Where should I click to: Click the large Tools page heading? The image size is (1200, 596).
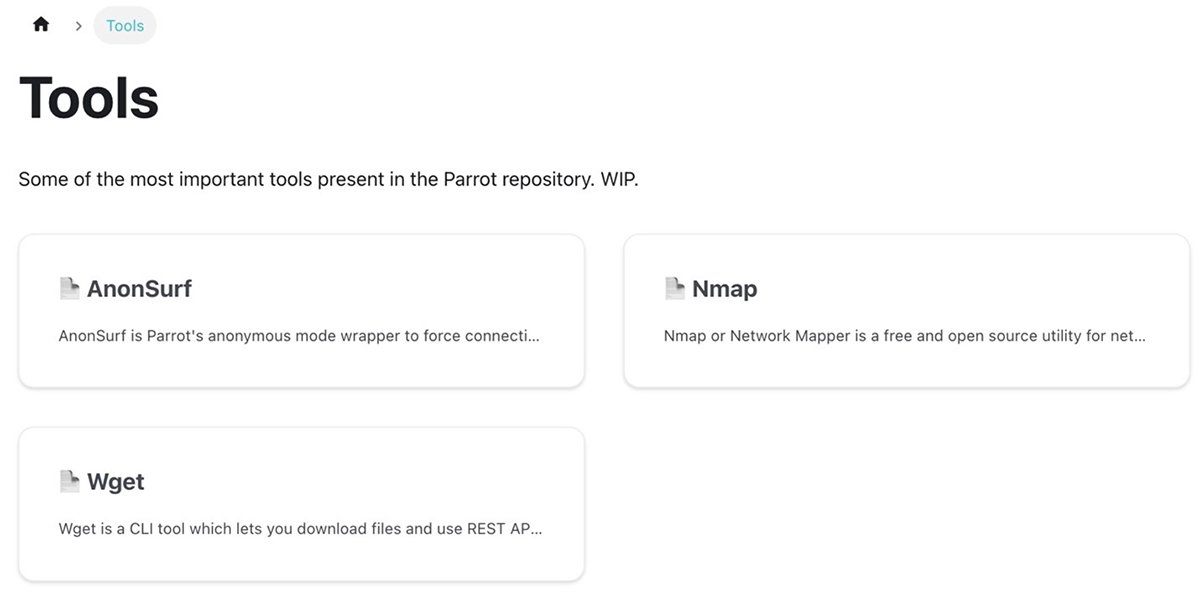tap(89, 98)
